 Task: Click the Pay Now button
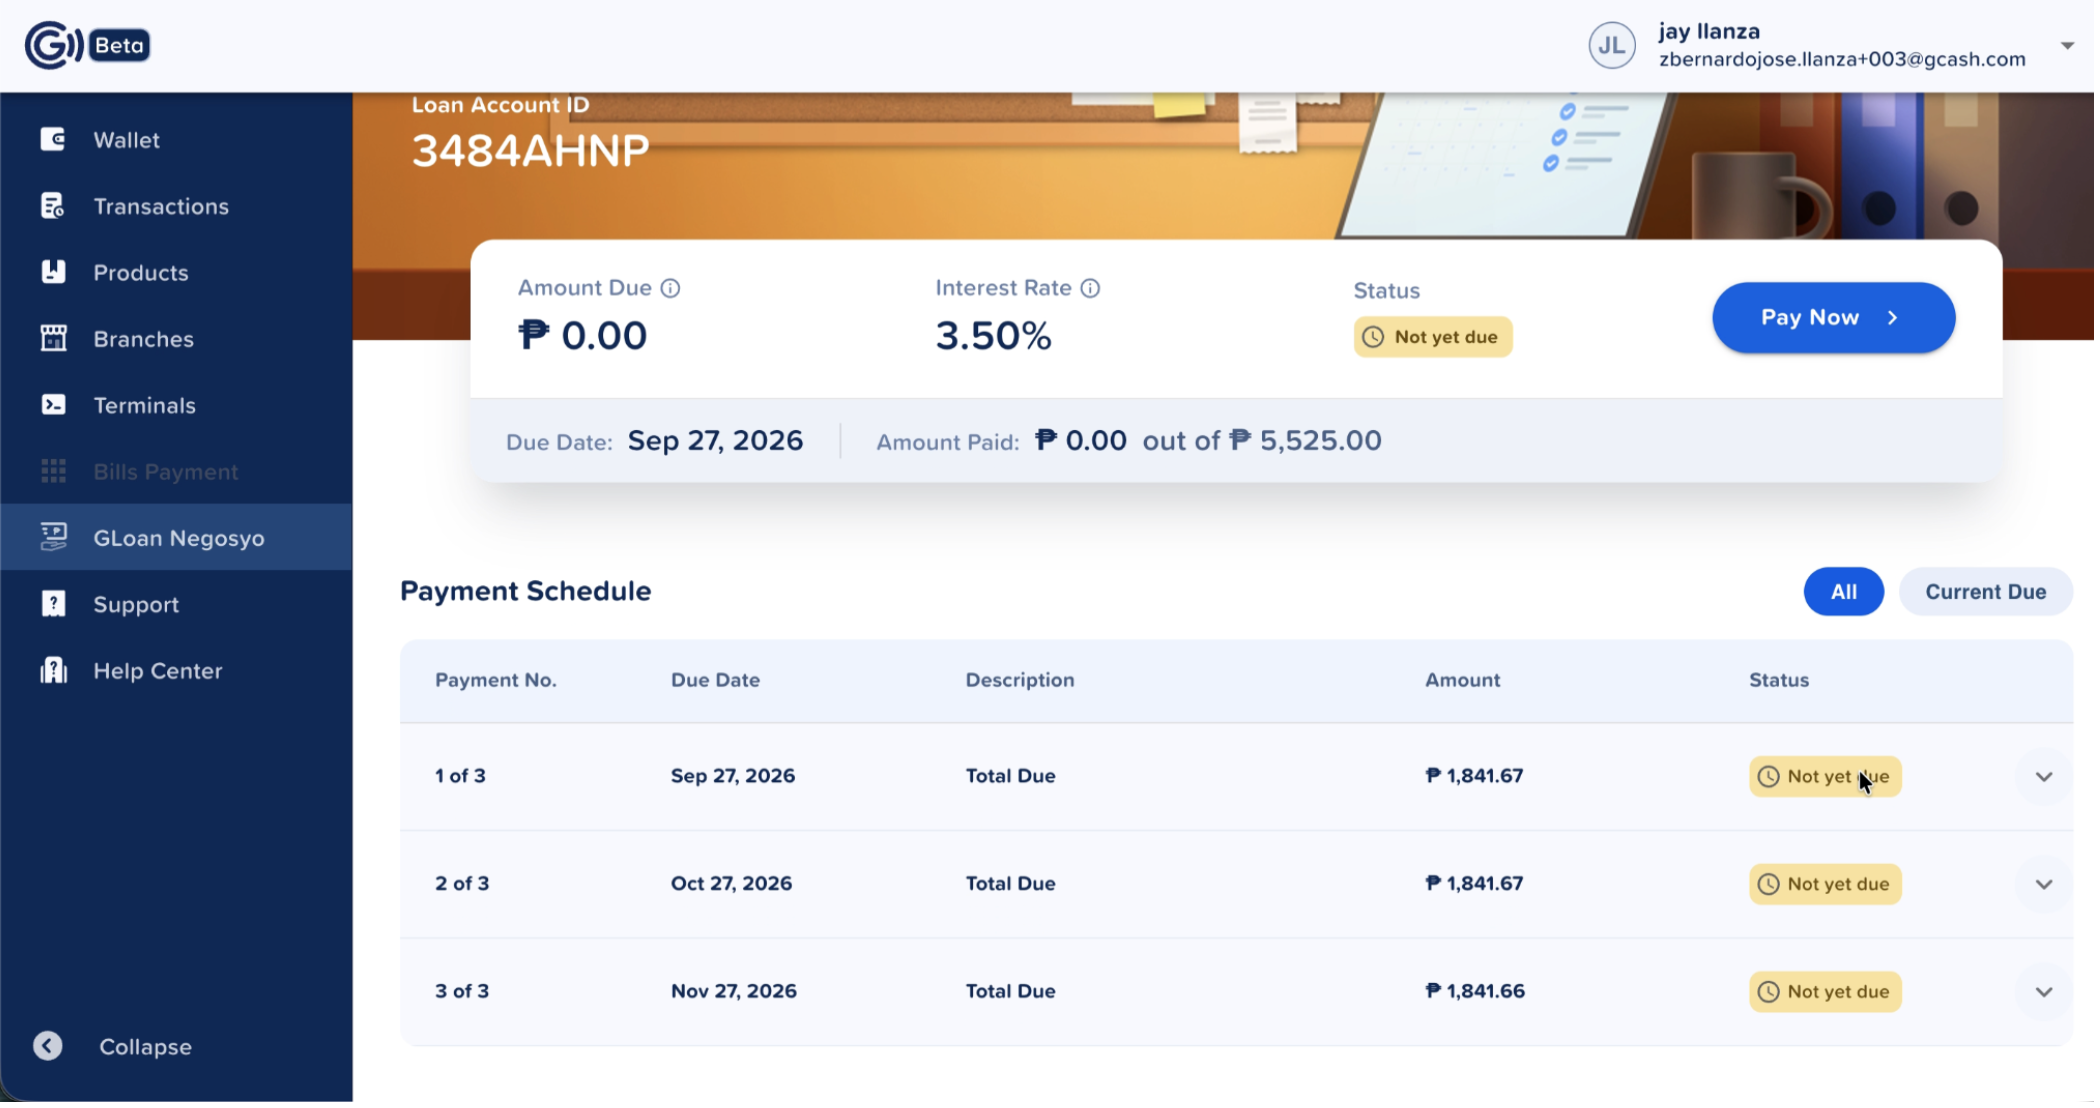pos(1834,318)
